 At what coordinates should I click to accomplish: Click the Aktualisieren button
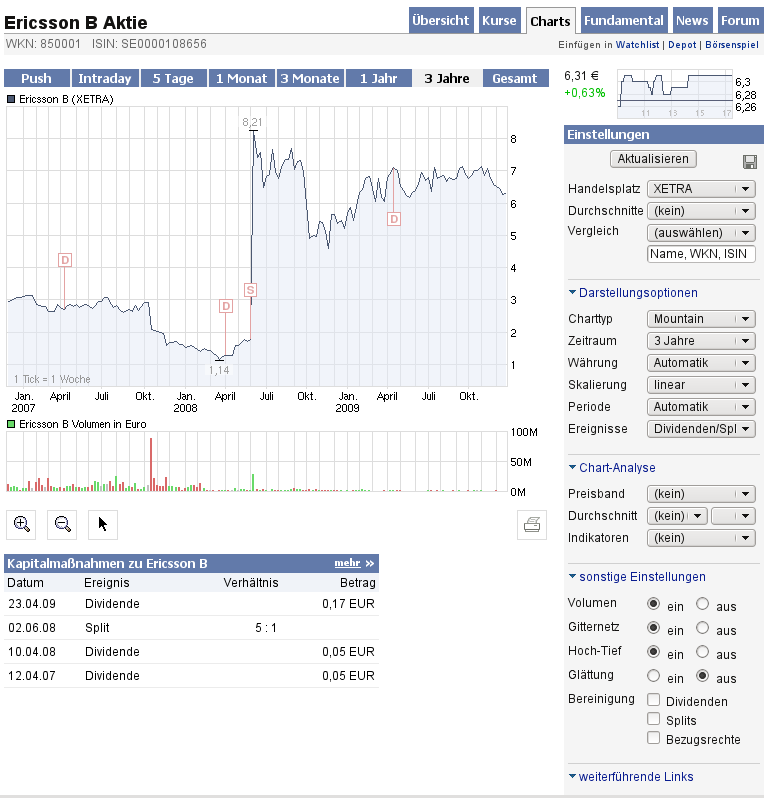click(653, 159)
